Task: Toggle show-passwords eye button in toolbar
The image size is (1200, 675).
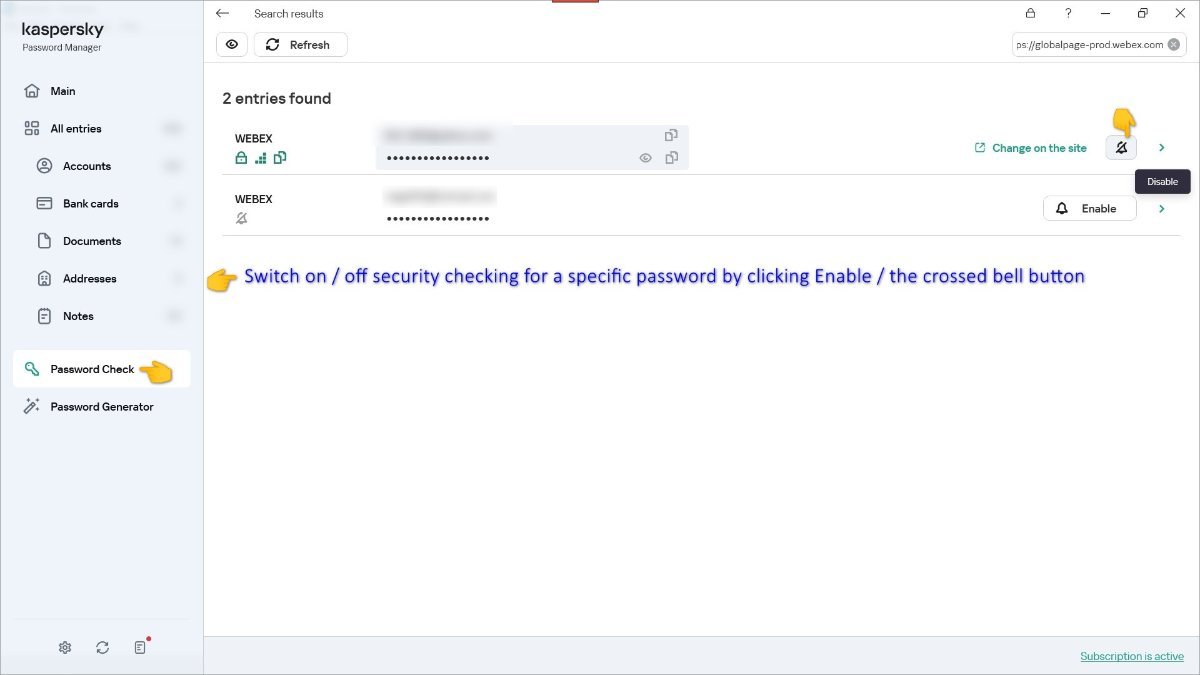Action: [232, 45]
